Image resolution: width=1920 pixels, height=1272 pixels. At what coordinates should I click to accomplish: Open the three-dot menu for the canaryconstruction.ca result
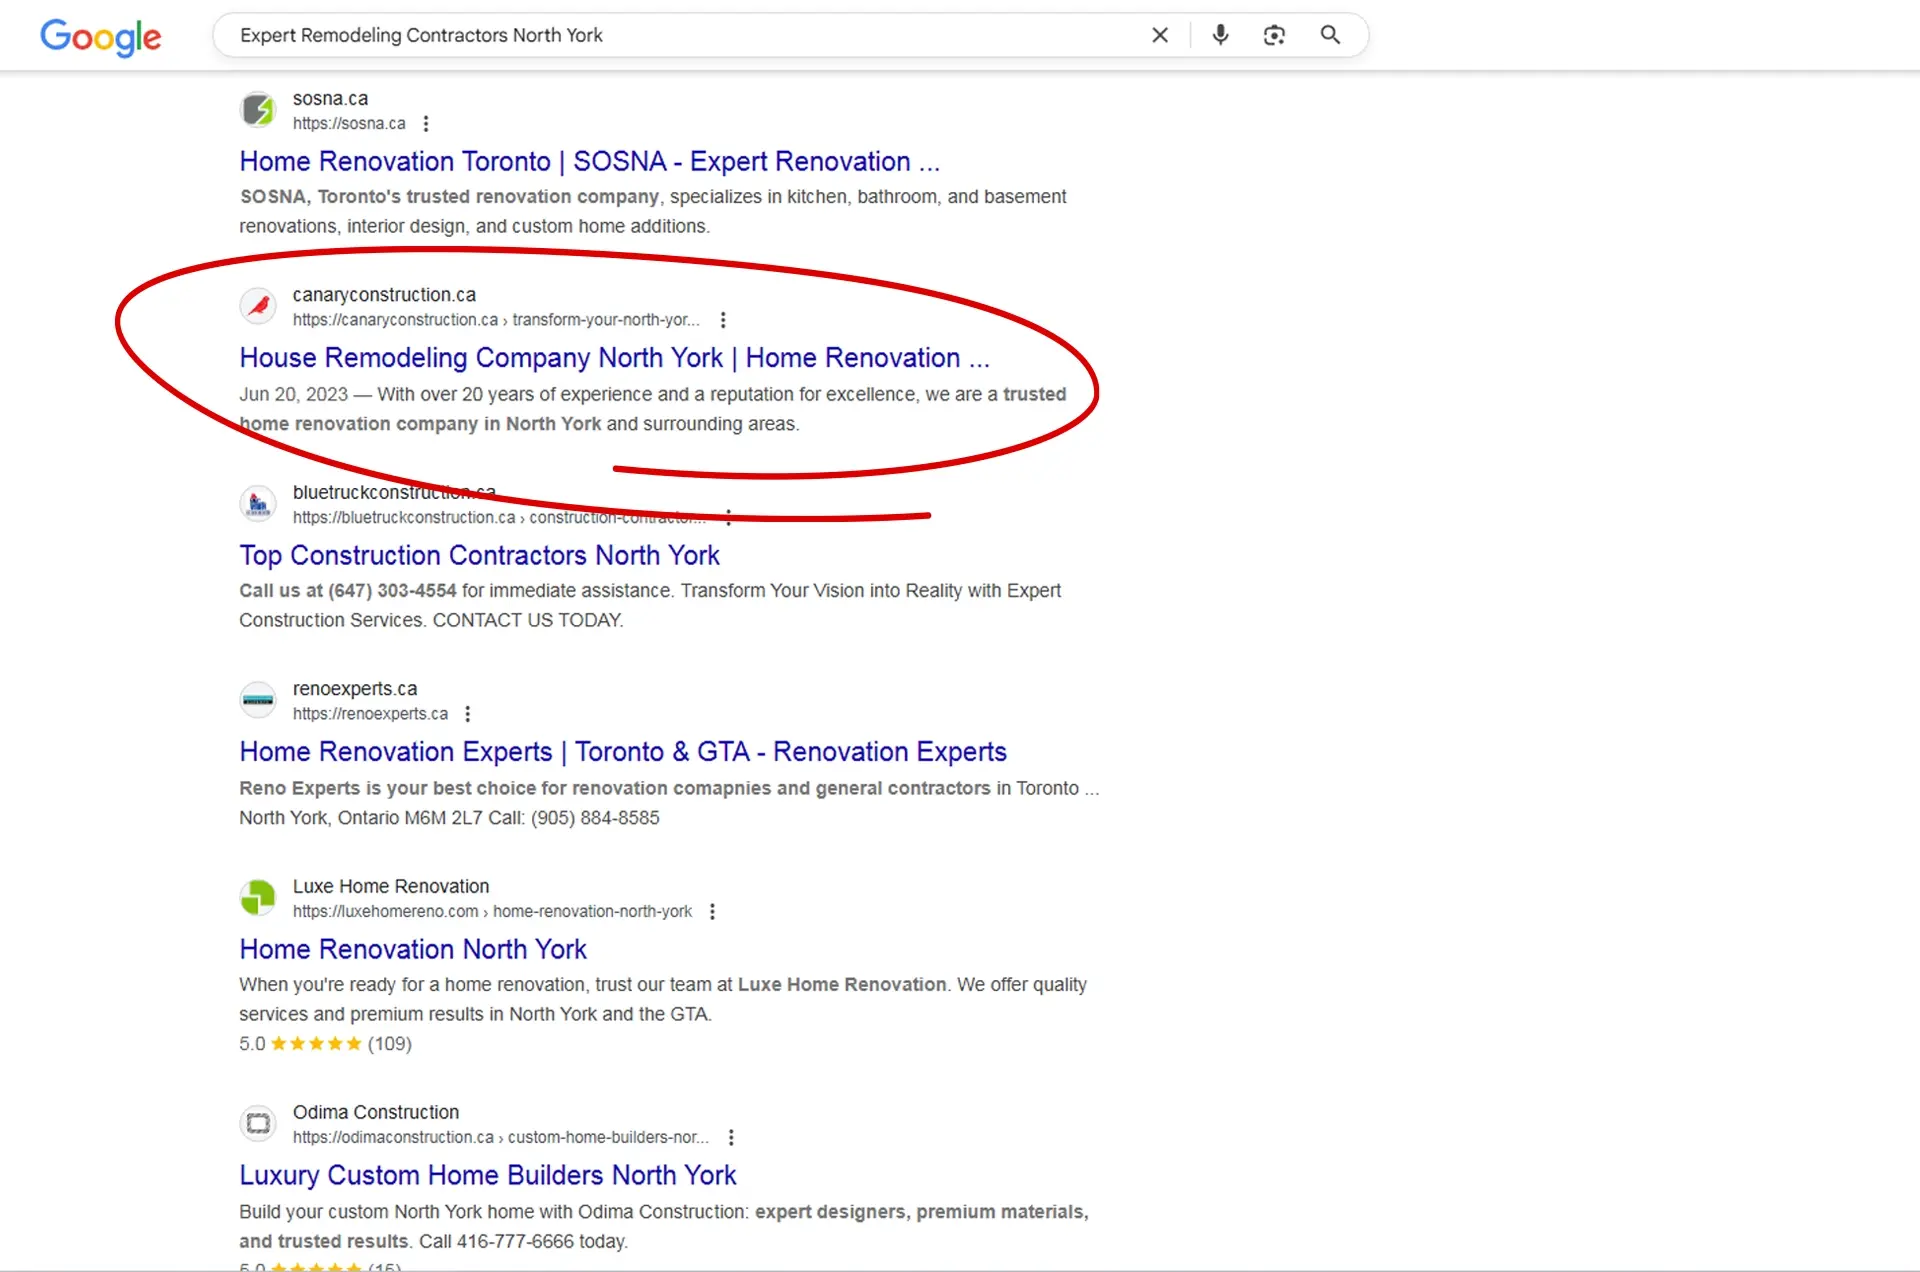pos(723,320)
